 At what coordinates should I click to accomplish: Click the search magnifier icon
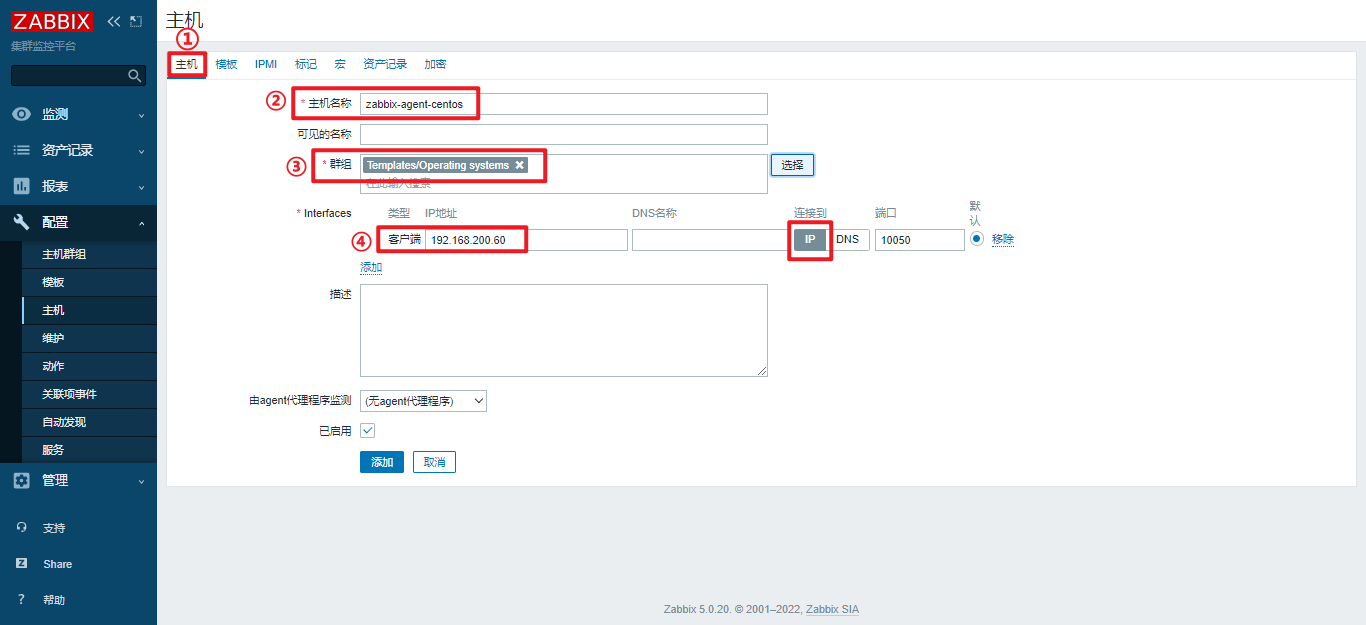pyautogui.click(x=135, y=76)
